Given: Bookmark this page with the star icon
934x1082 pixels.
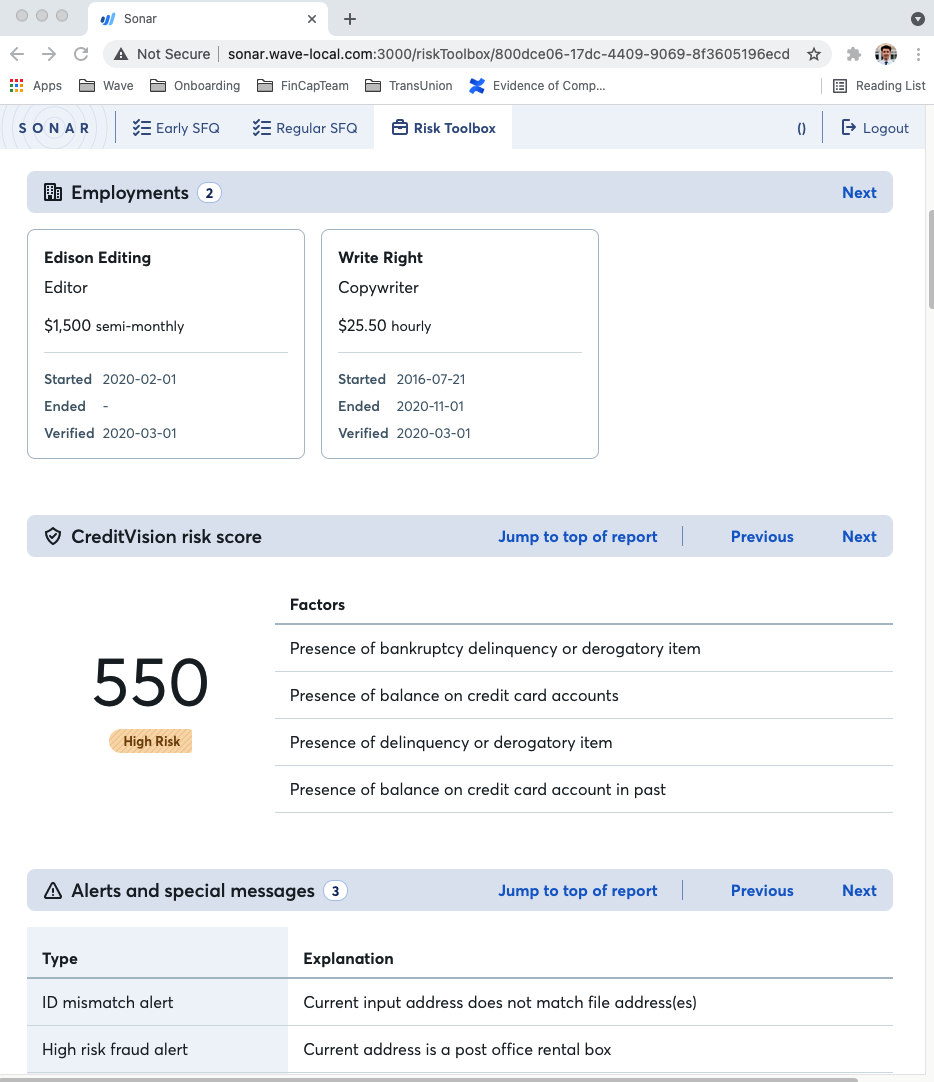Looking at the screenshot, I should pos(814,54).
